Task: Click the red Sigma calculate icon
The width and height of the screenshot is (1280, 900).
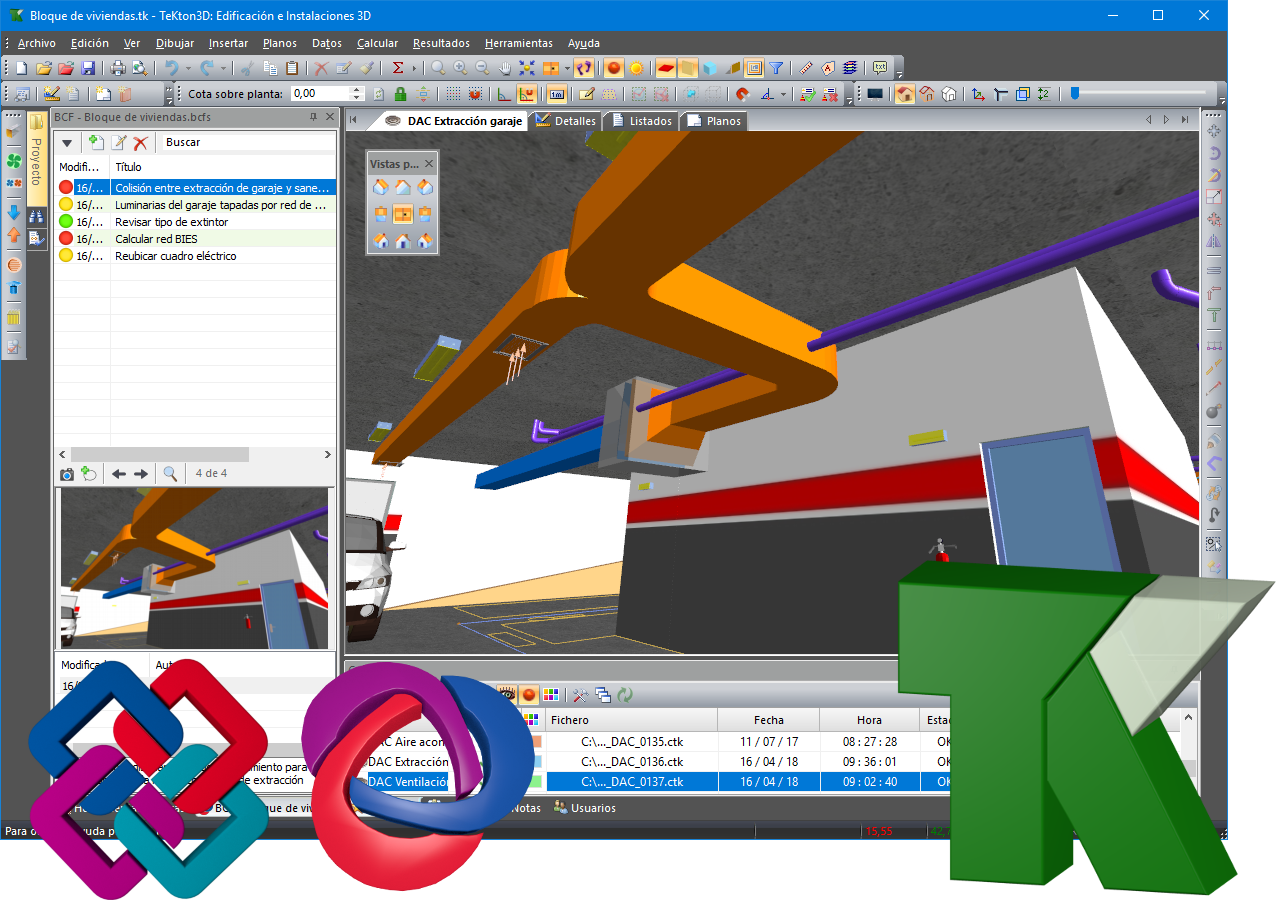Action: (398, 68)
